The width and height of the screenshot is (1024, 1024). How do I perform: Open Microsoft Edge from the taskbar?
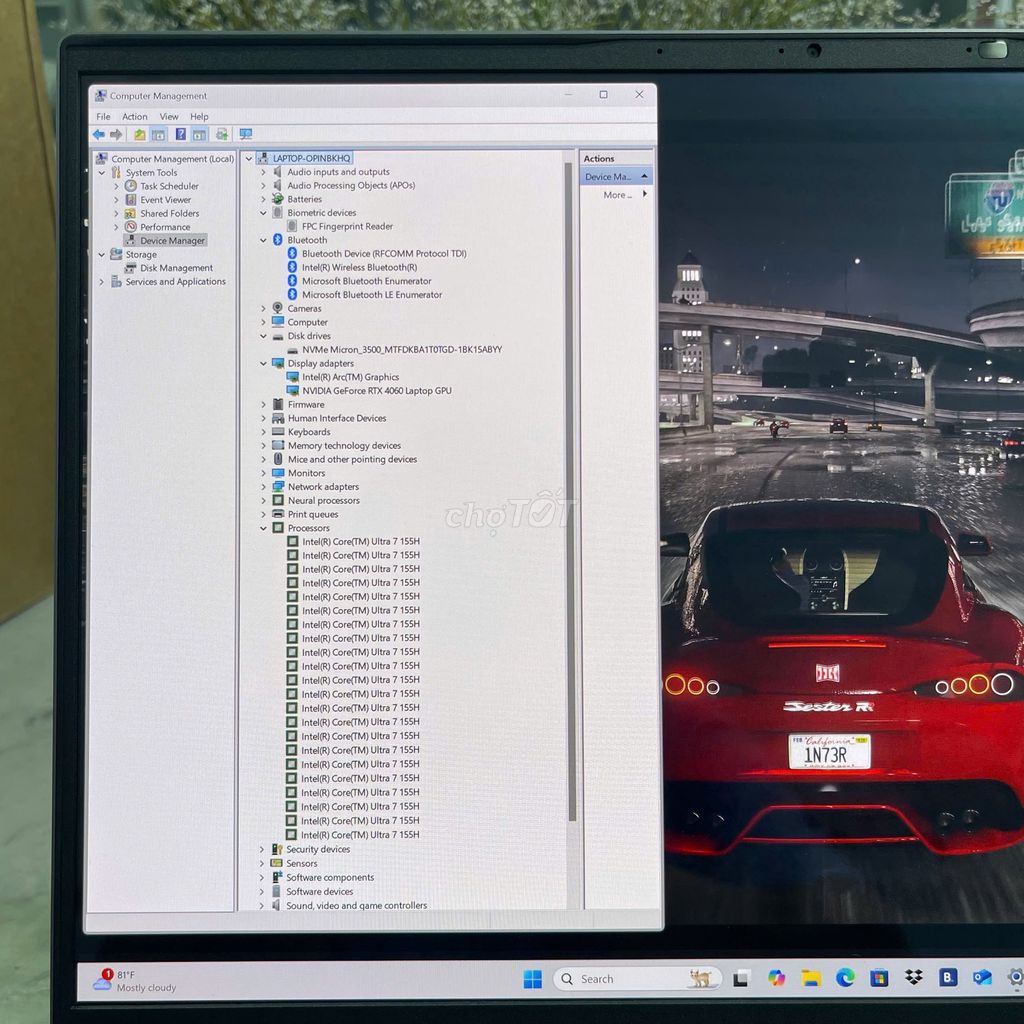pyautogui.click(x=845, y=978)
